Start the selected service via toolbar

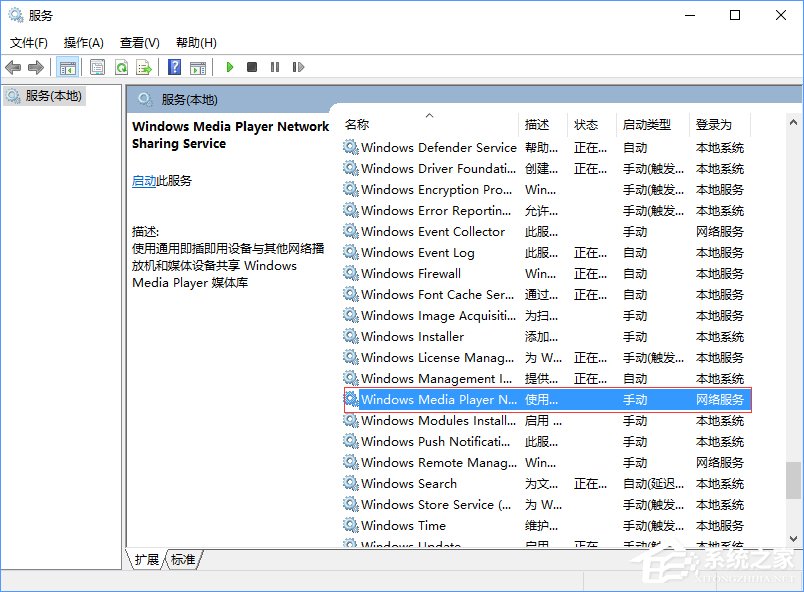[230, 67]
